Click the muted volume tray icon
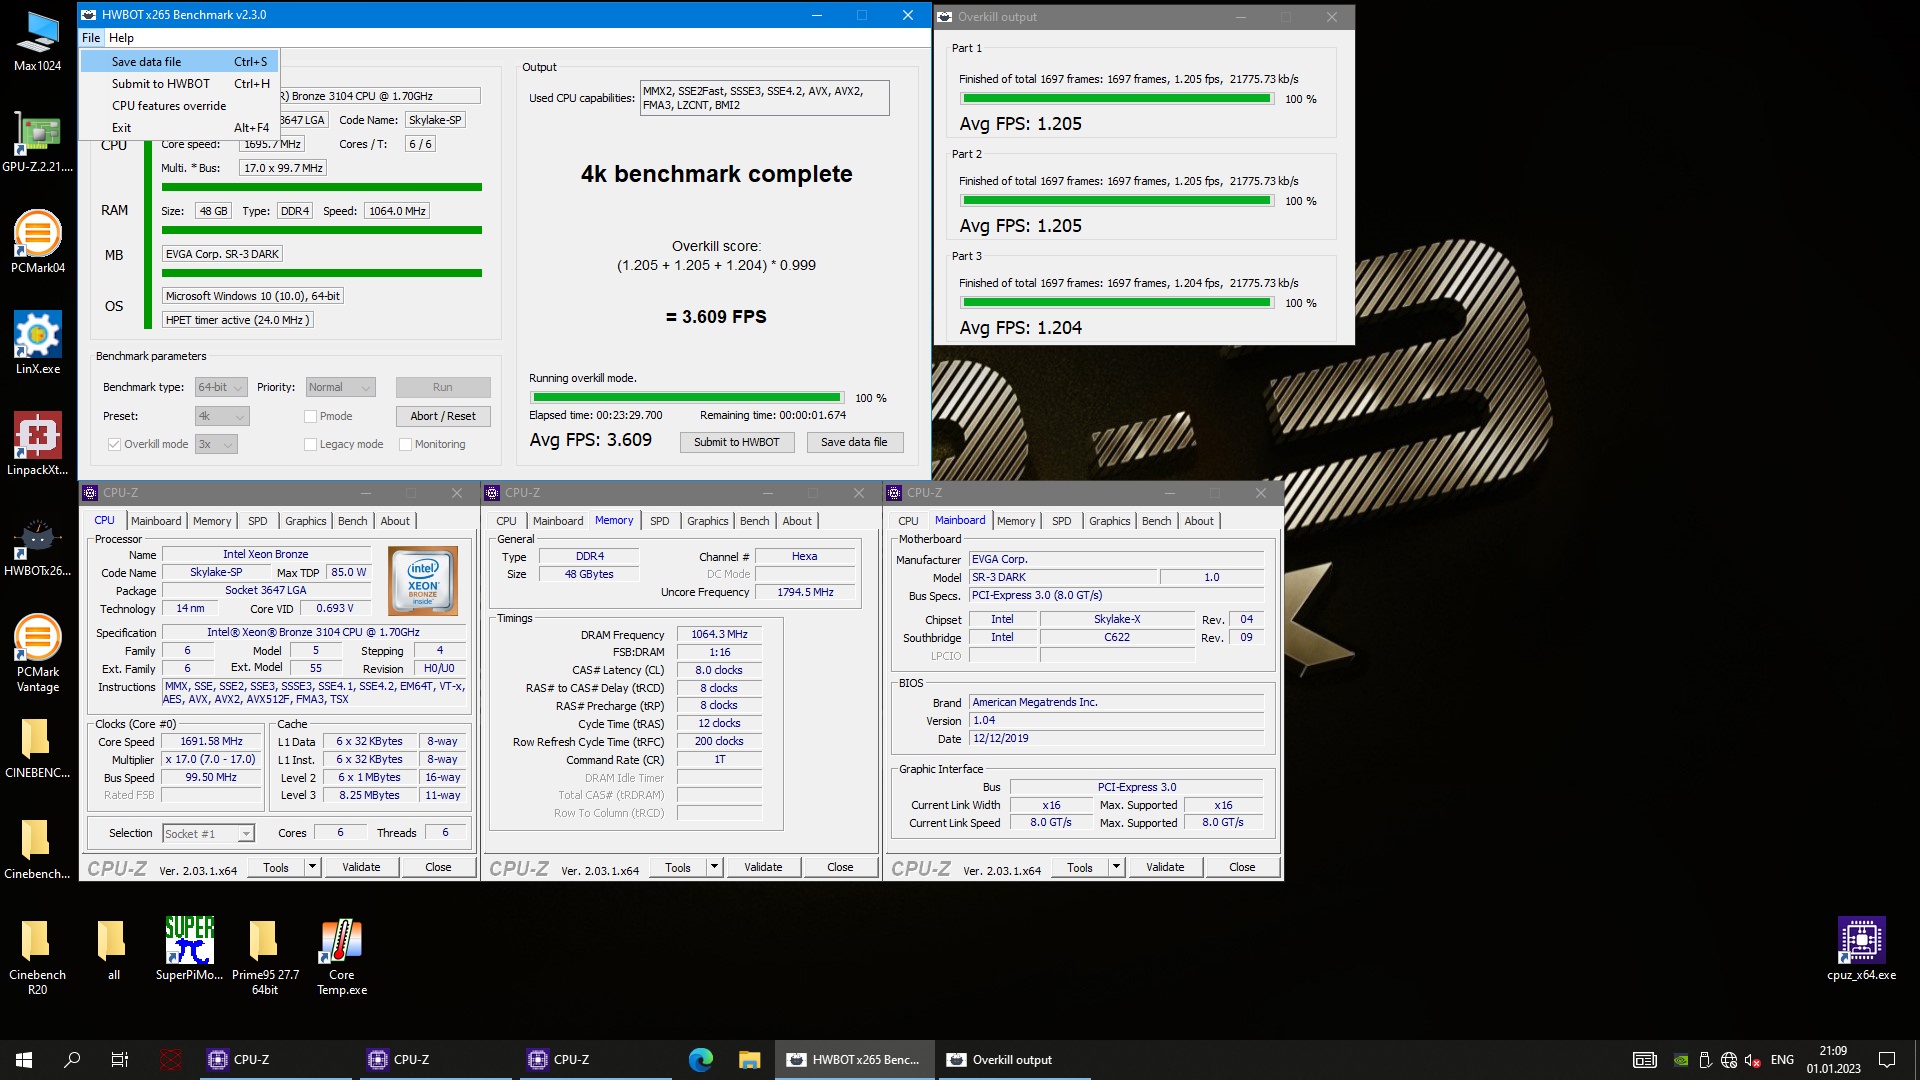1920x1080 pixels. (x=1752, y=1060)
